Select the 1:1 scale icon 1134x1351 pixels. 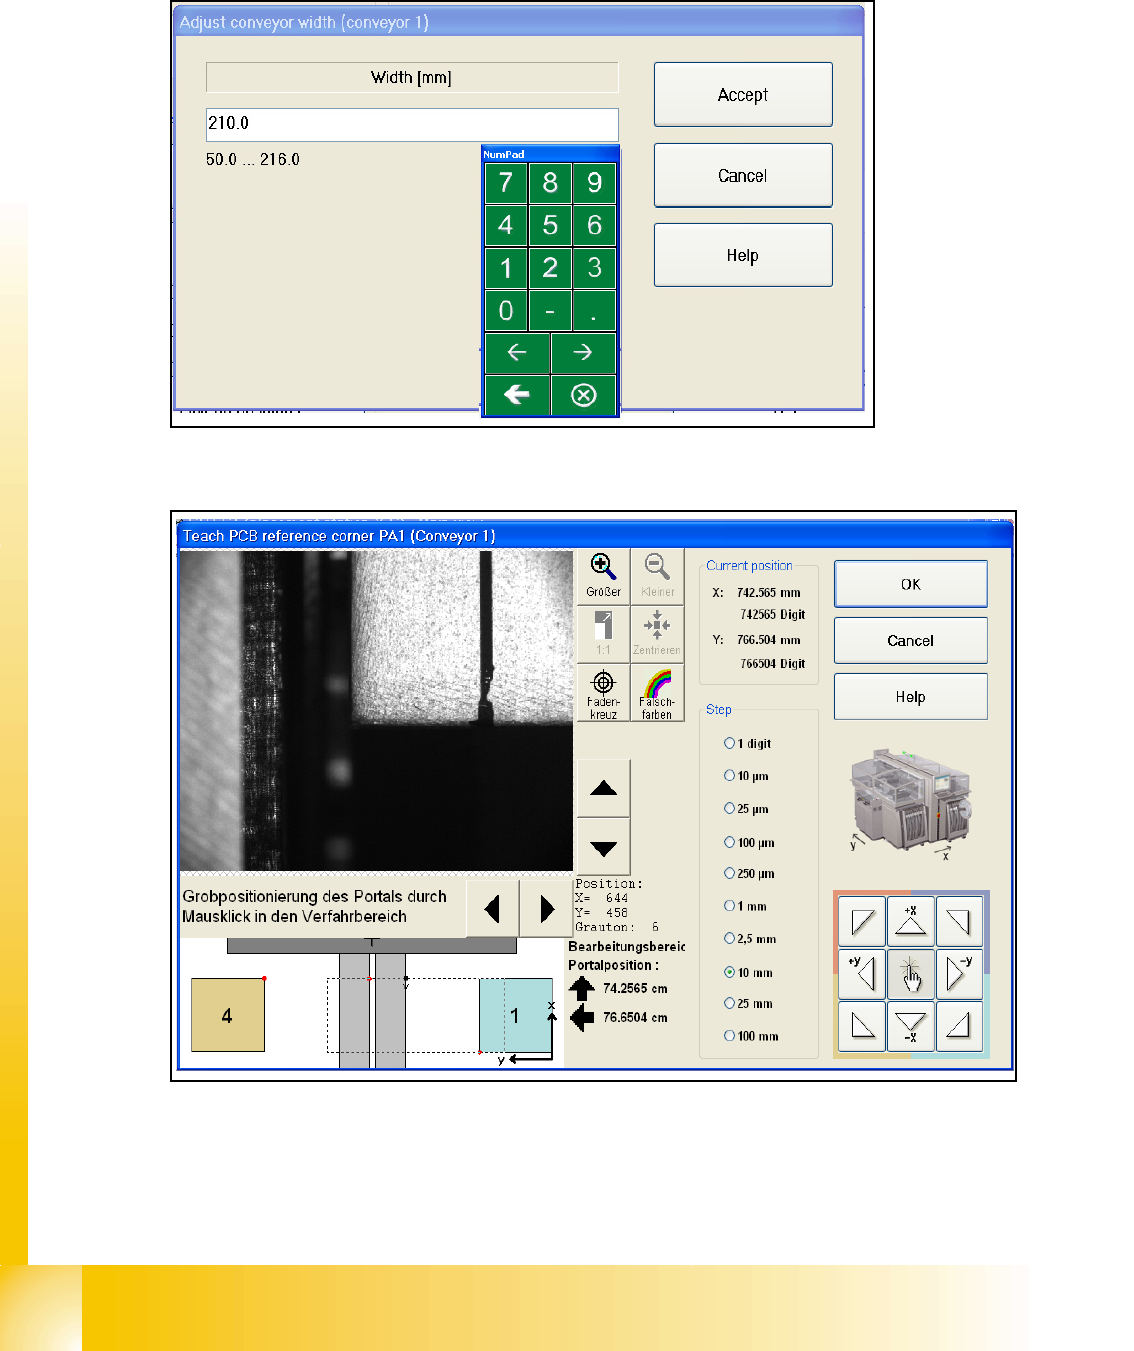coord(603,634)
